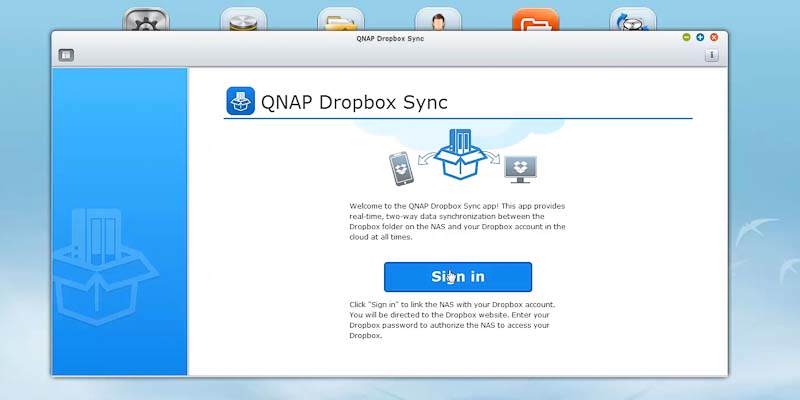Open the Backup Station desktop icon
800x400 pixels.
(633, 20)
